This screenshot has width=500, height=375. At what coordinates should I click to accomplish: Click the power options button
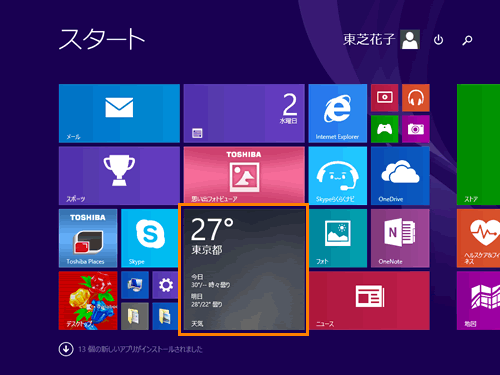coord(438,40)
